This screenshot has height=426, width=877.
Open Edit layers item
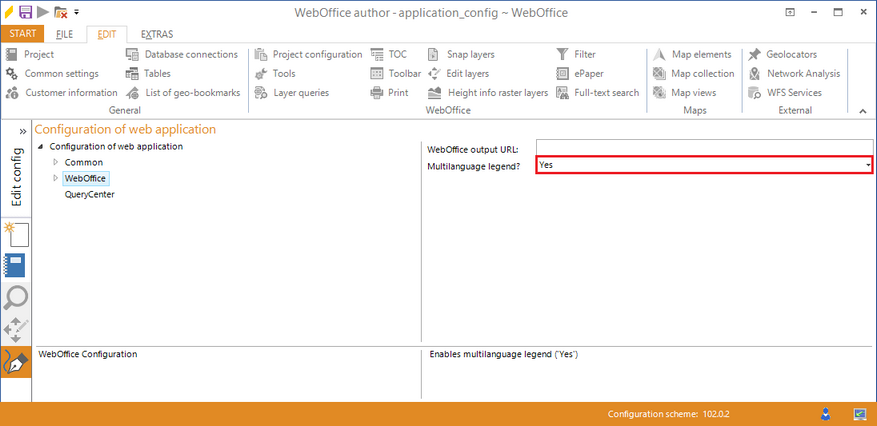[x=459, y=73]
